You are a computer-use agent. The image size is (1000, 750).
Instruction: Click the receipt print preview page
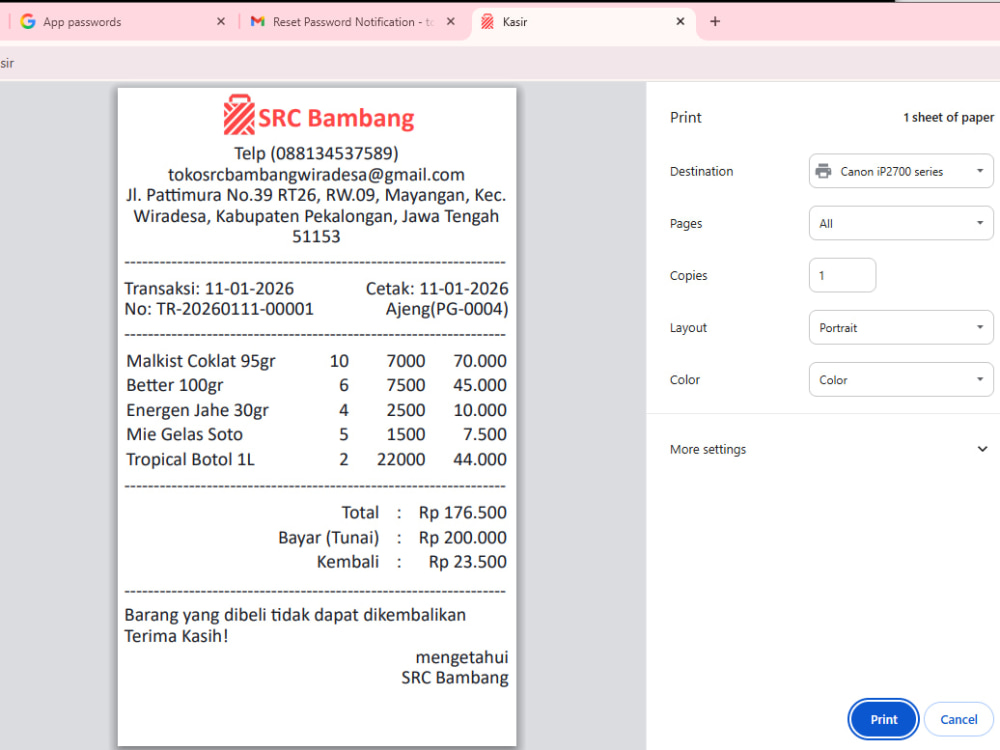click(x=317, y=417)
